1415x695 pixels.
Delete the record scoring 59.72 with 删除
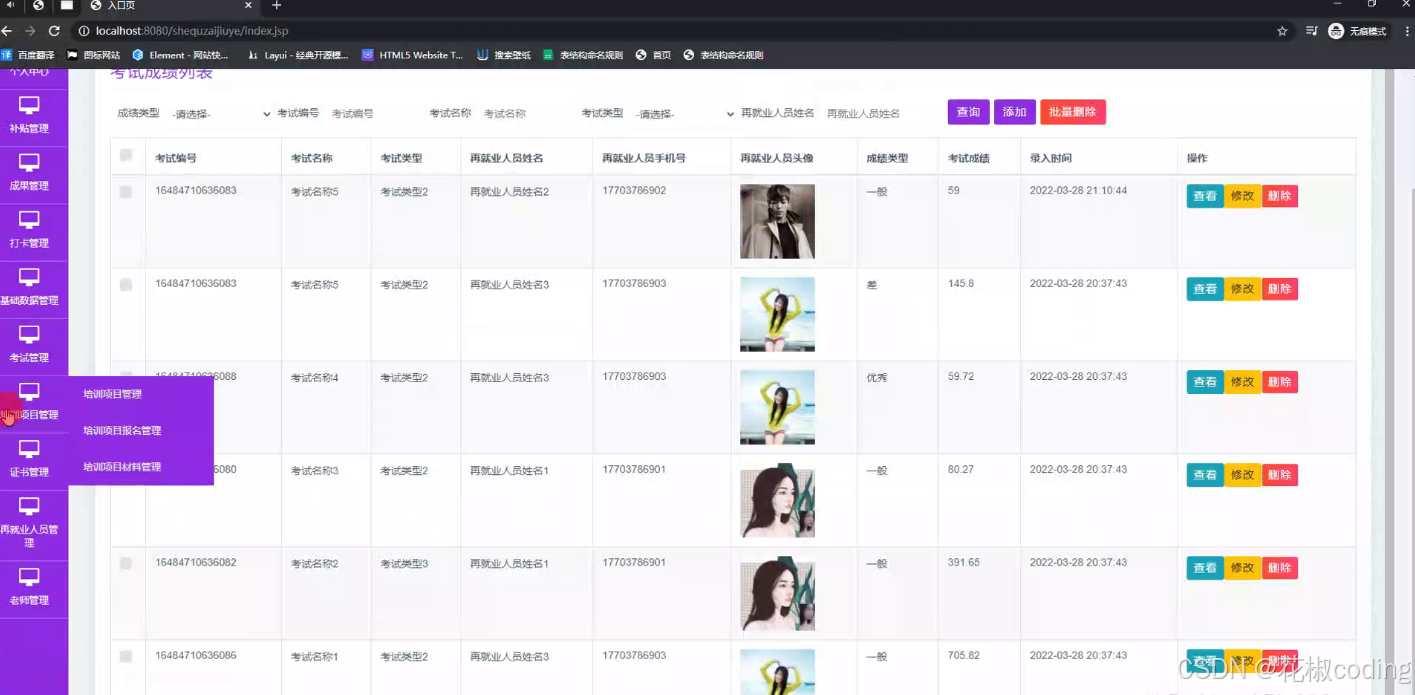click(x=1280, y=382)
